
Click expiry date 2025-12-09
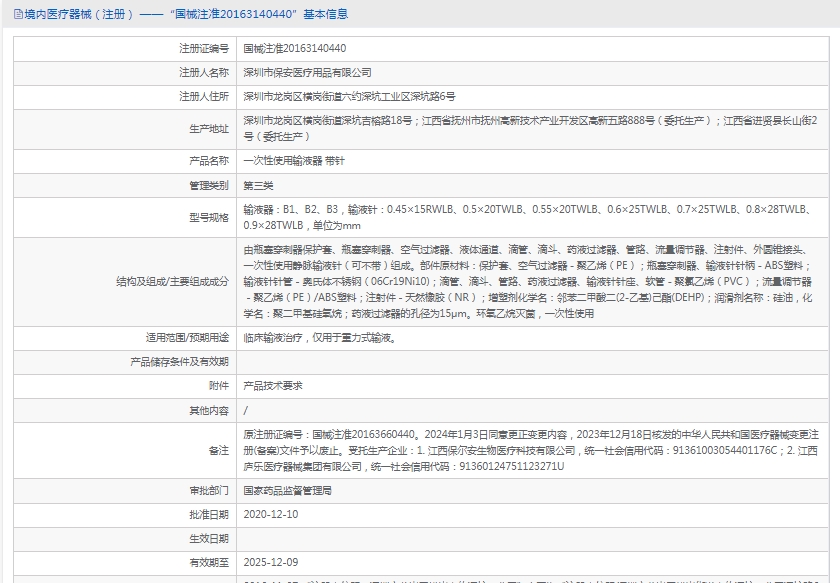coord(270,563)
